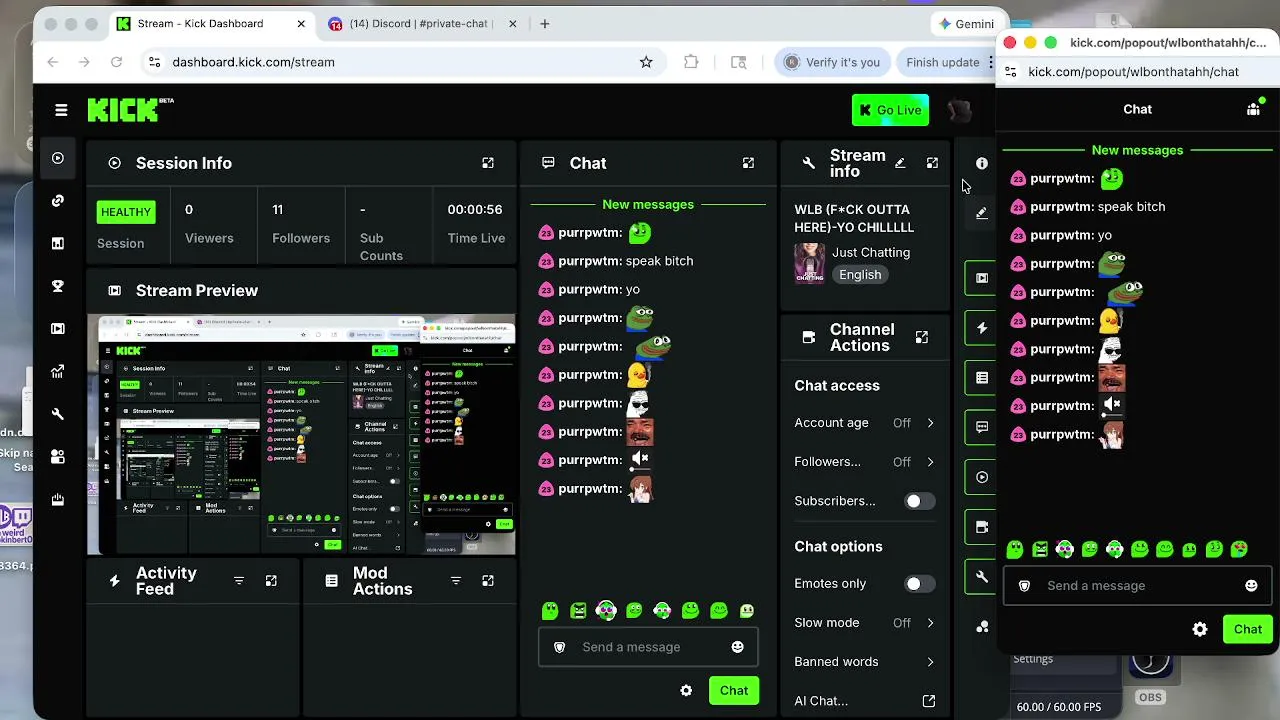Click the 'yo' message in popout chat
This screenshot has width=1280, height=720.
[1105, 235]
